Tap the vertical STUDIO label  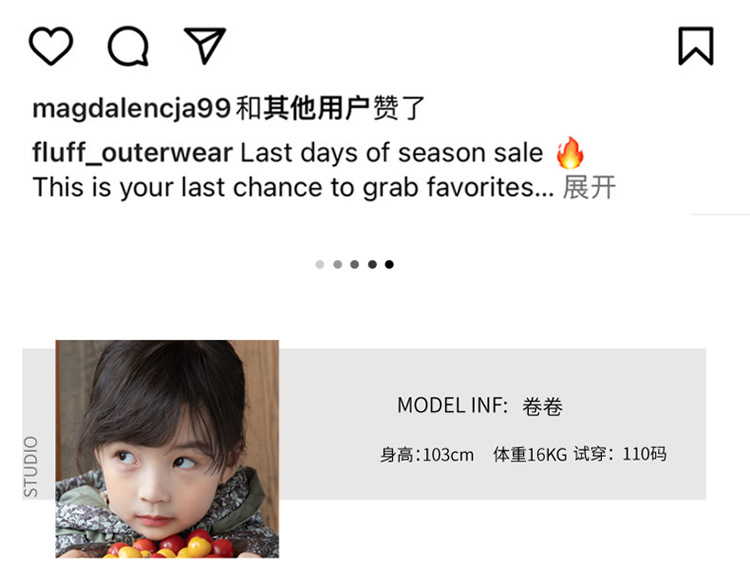(x=31, y=467)
